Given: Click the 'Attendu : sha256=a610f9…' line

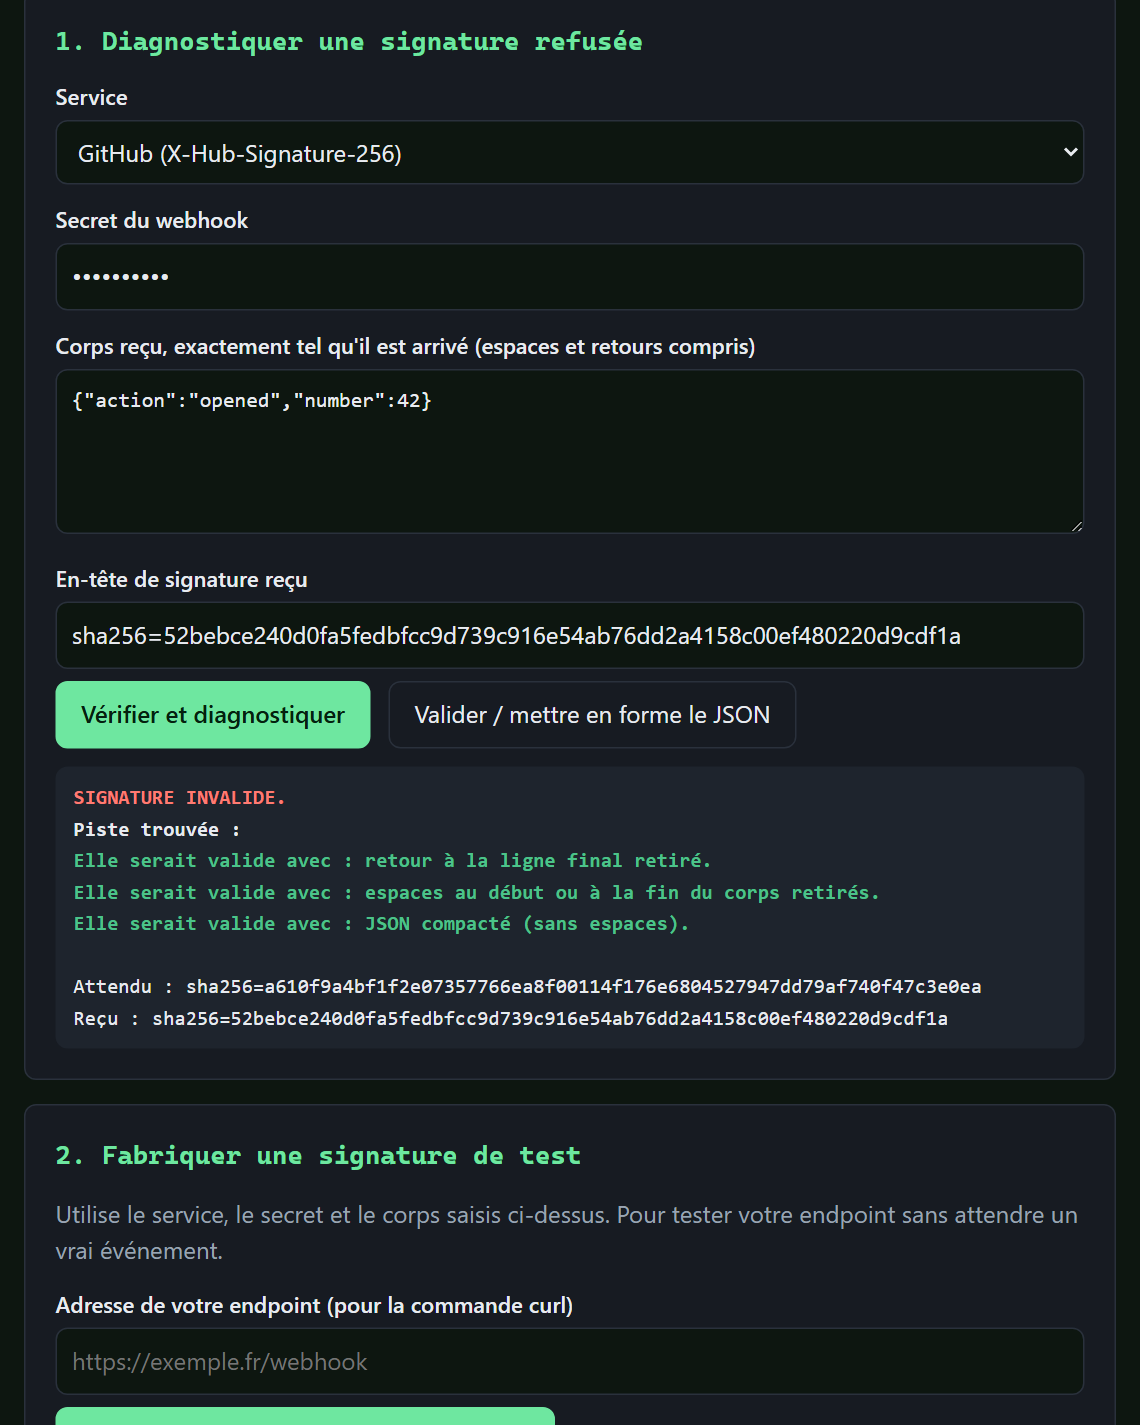Looking at the screenshot, I should click(527, 986).
